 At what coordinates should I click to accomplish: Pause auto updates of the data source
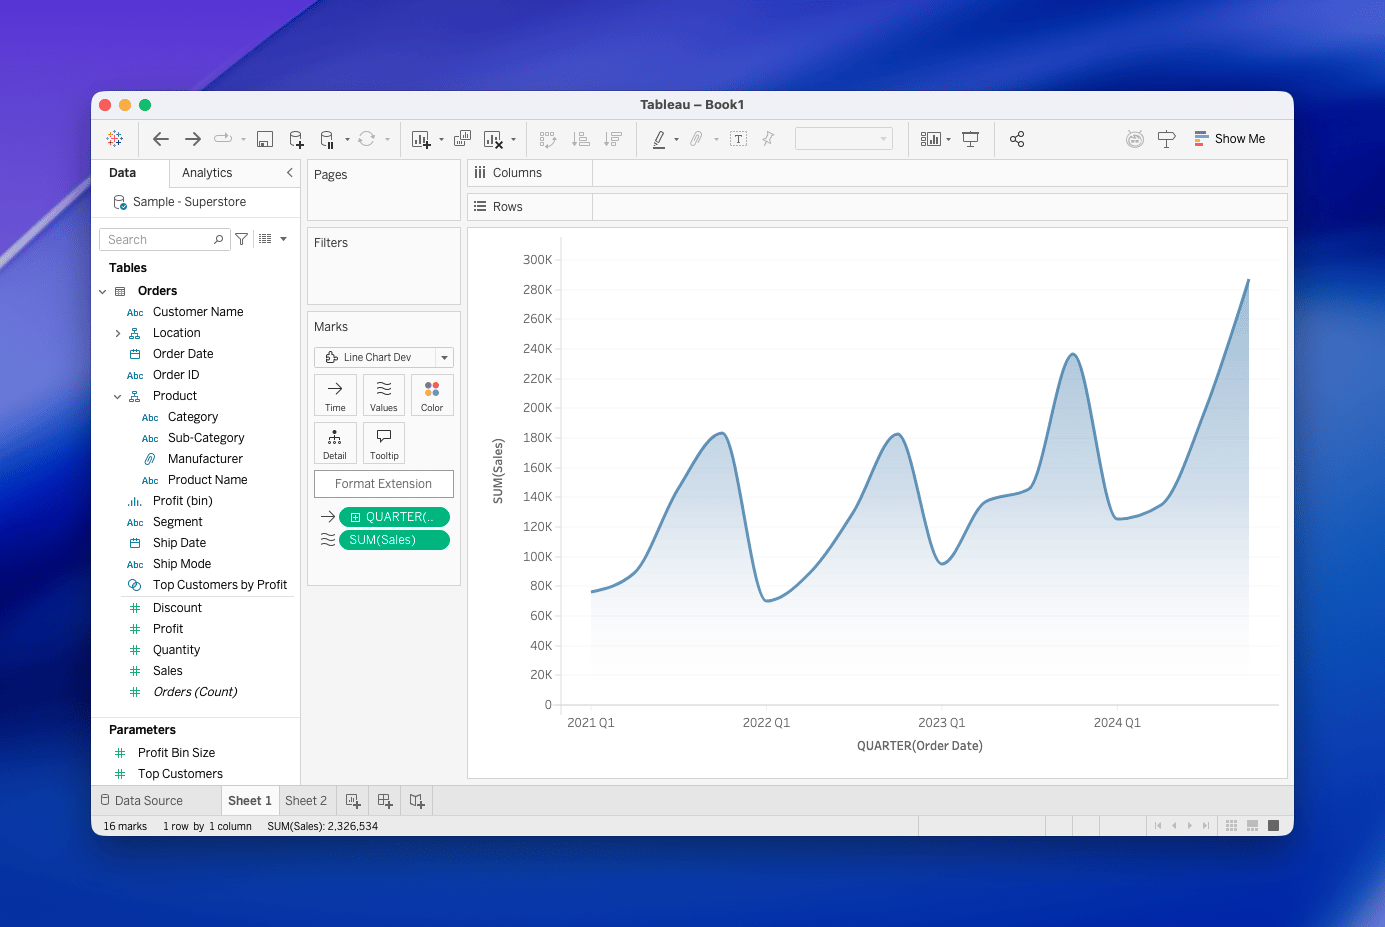327,139
